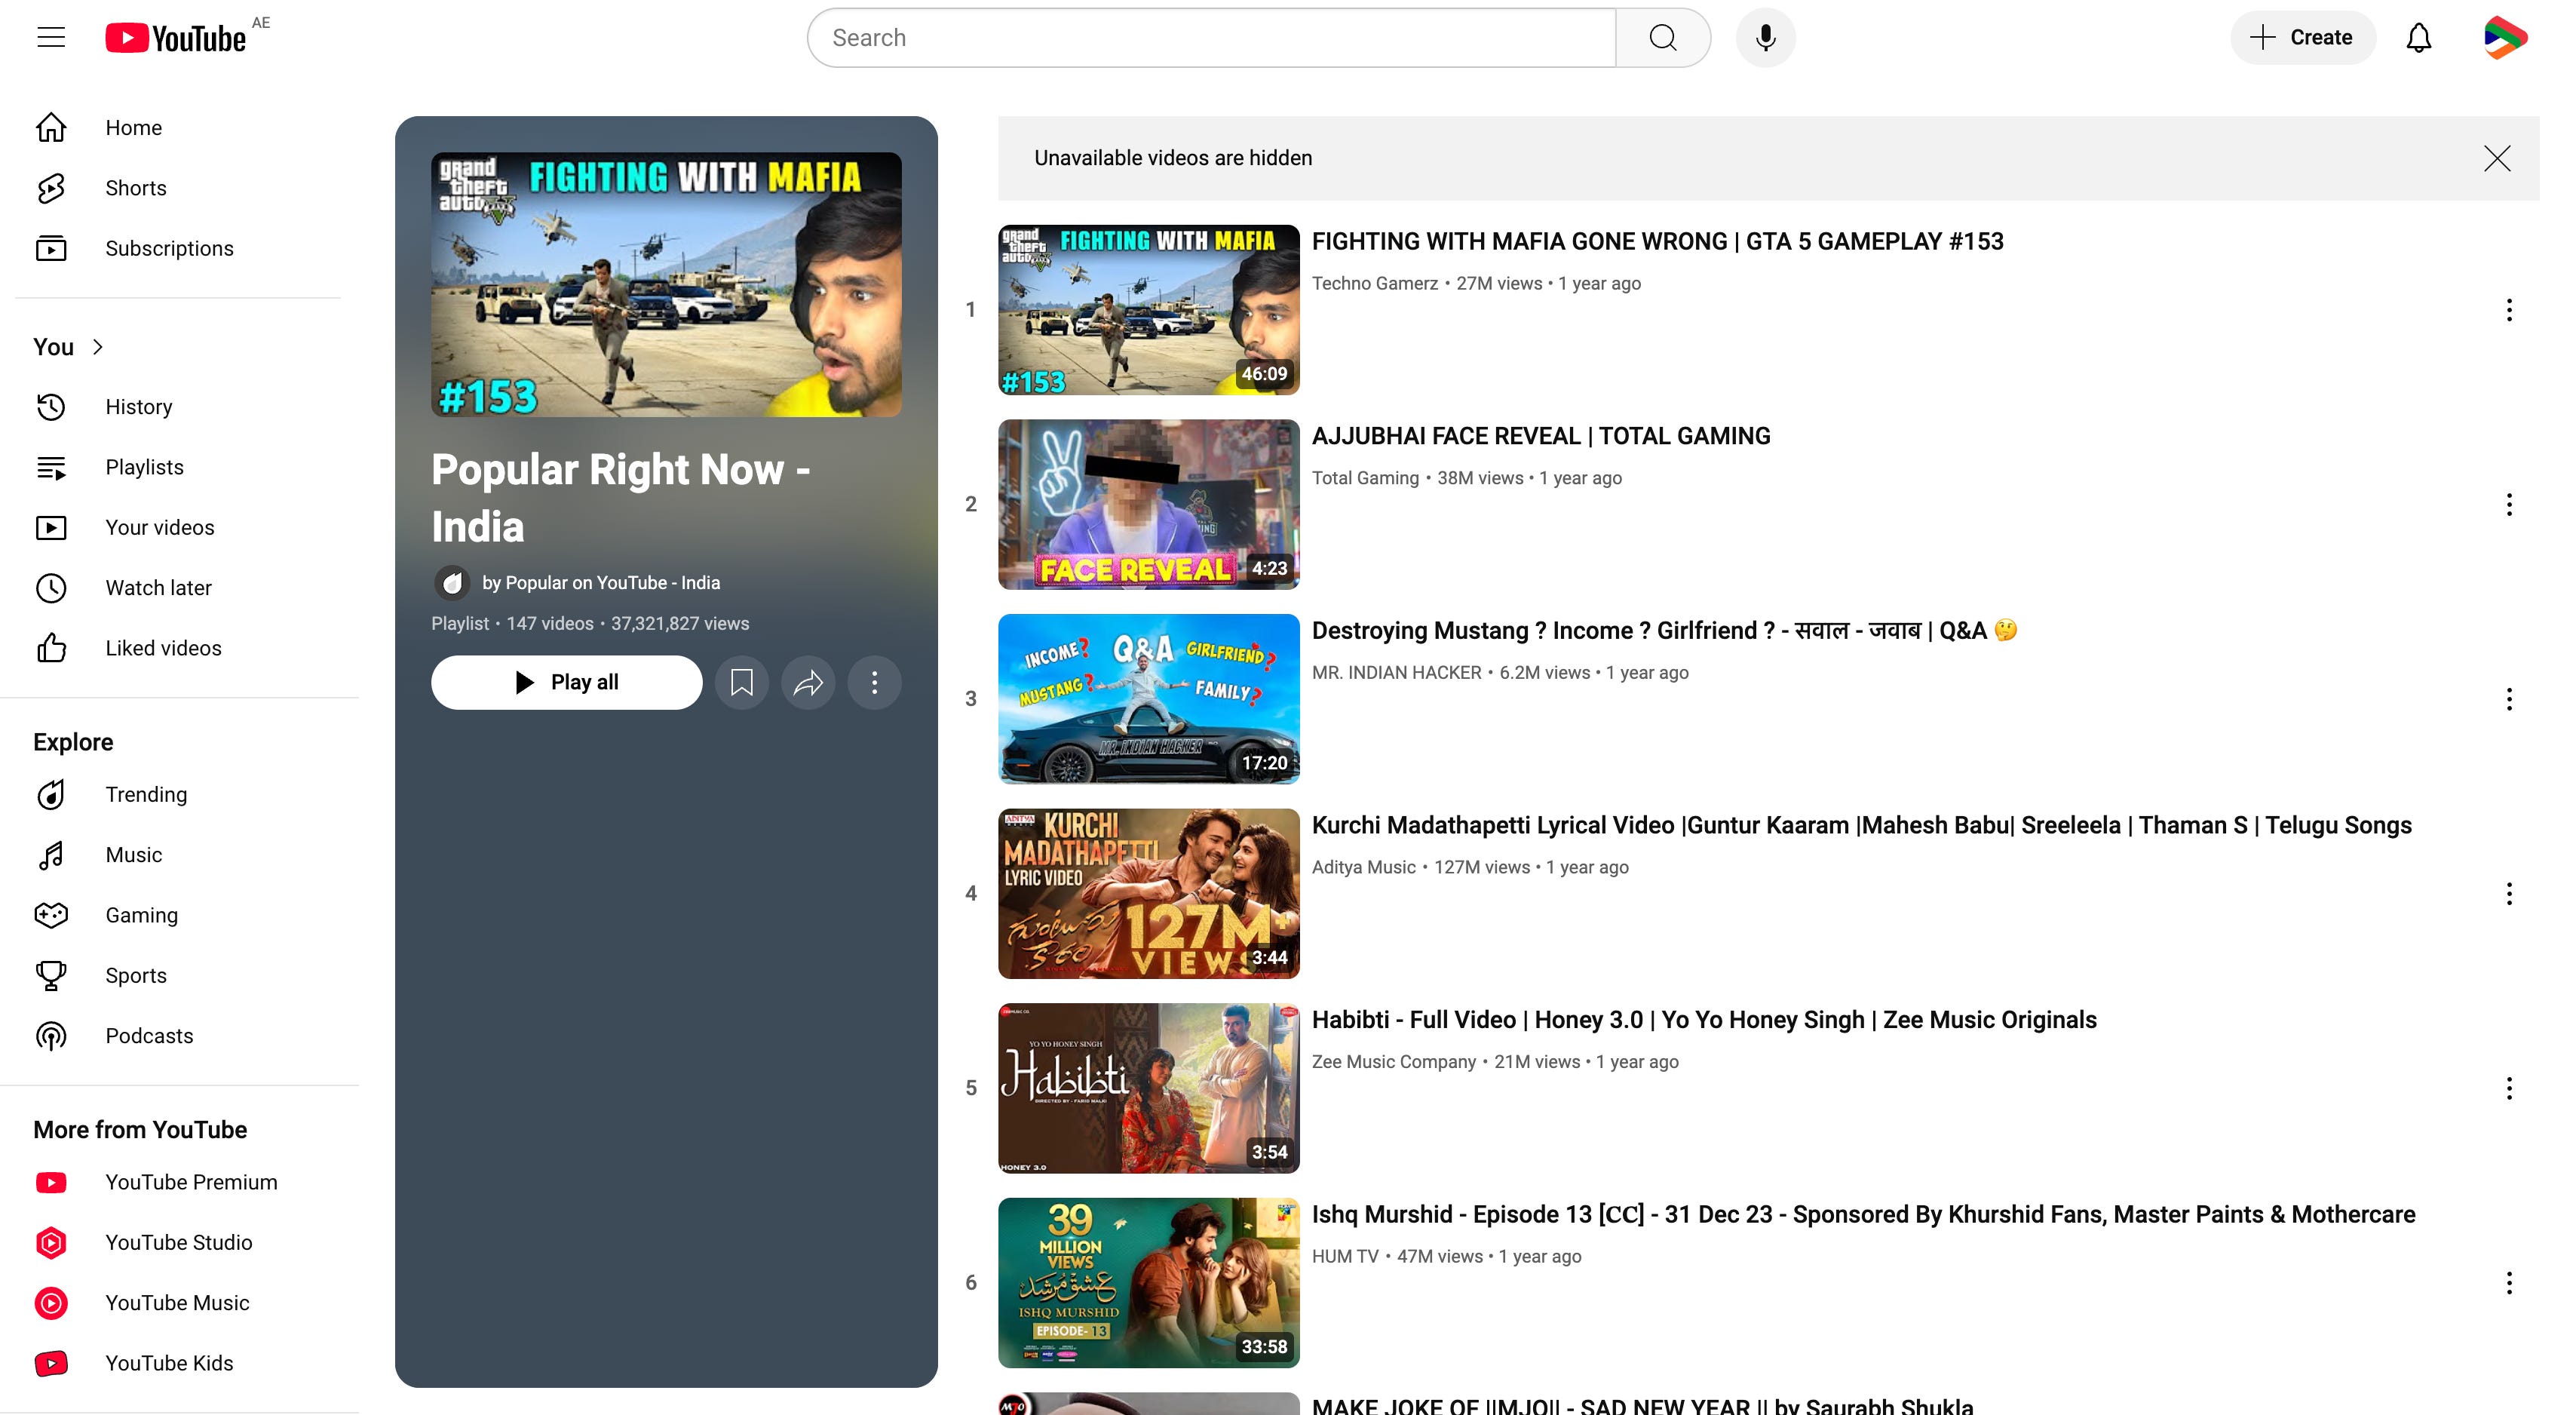Open action menu for Habibti video

pos(2508,1088)
